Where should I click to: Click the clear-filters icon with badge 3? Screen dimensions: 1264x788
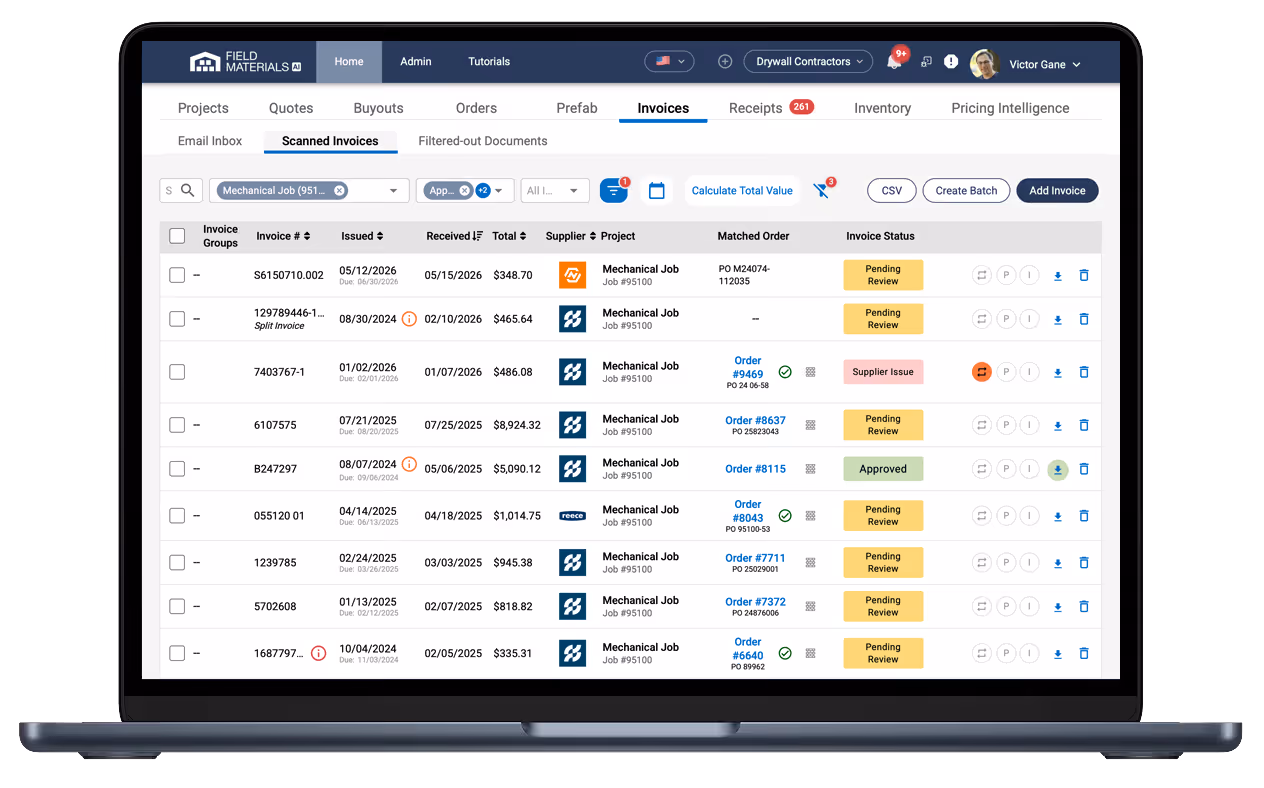pyautogui.click(x=822, y=190)
